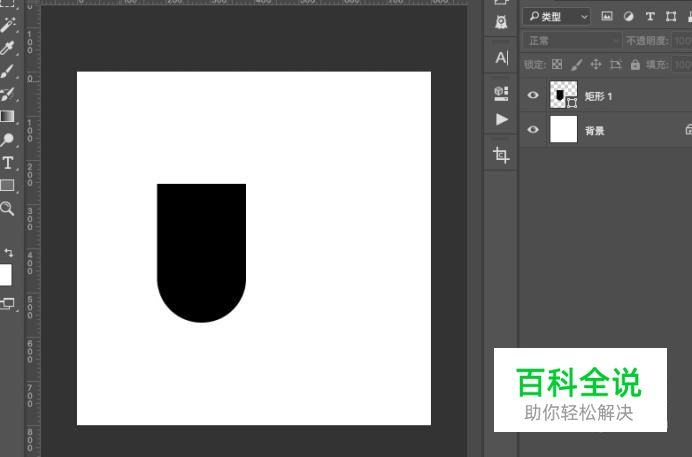Viewport: 692px width, 457px height.
Task: Open the Character panel (A| icon)
Action: pos(501,58)
